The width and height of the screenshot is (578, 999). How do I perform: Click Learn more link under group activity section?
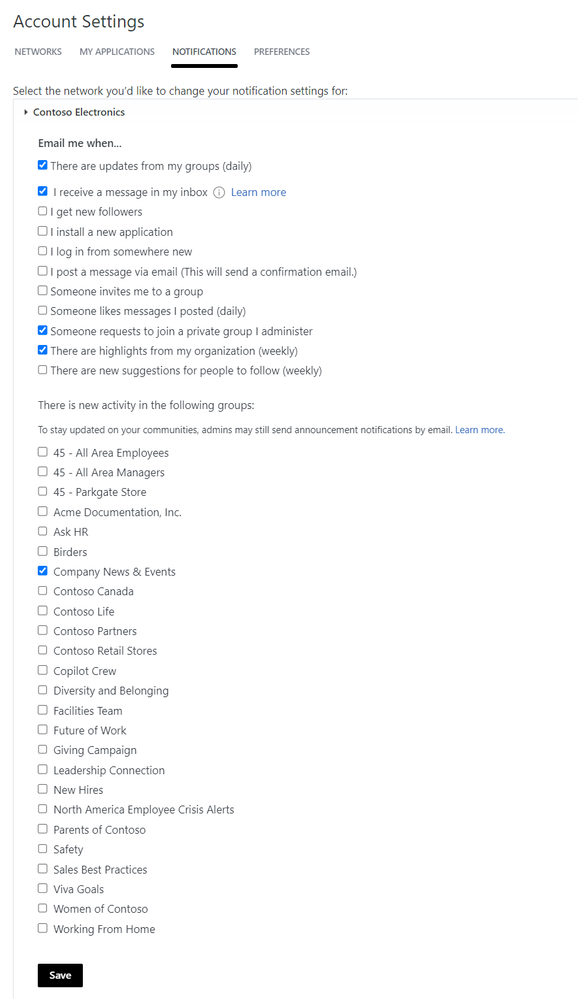pos(479,429)
